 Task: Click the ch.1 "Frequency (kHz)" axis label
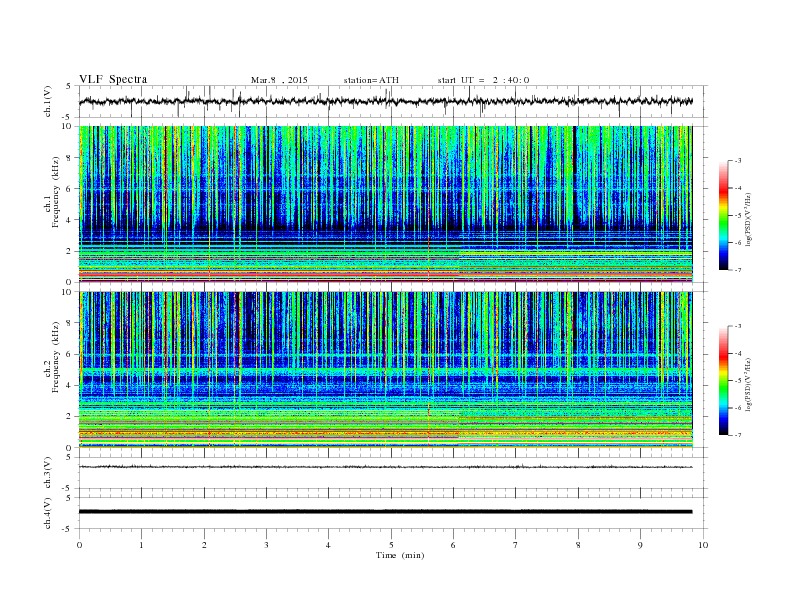(56, 192)
